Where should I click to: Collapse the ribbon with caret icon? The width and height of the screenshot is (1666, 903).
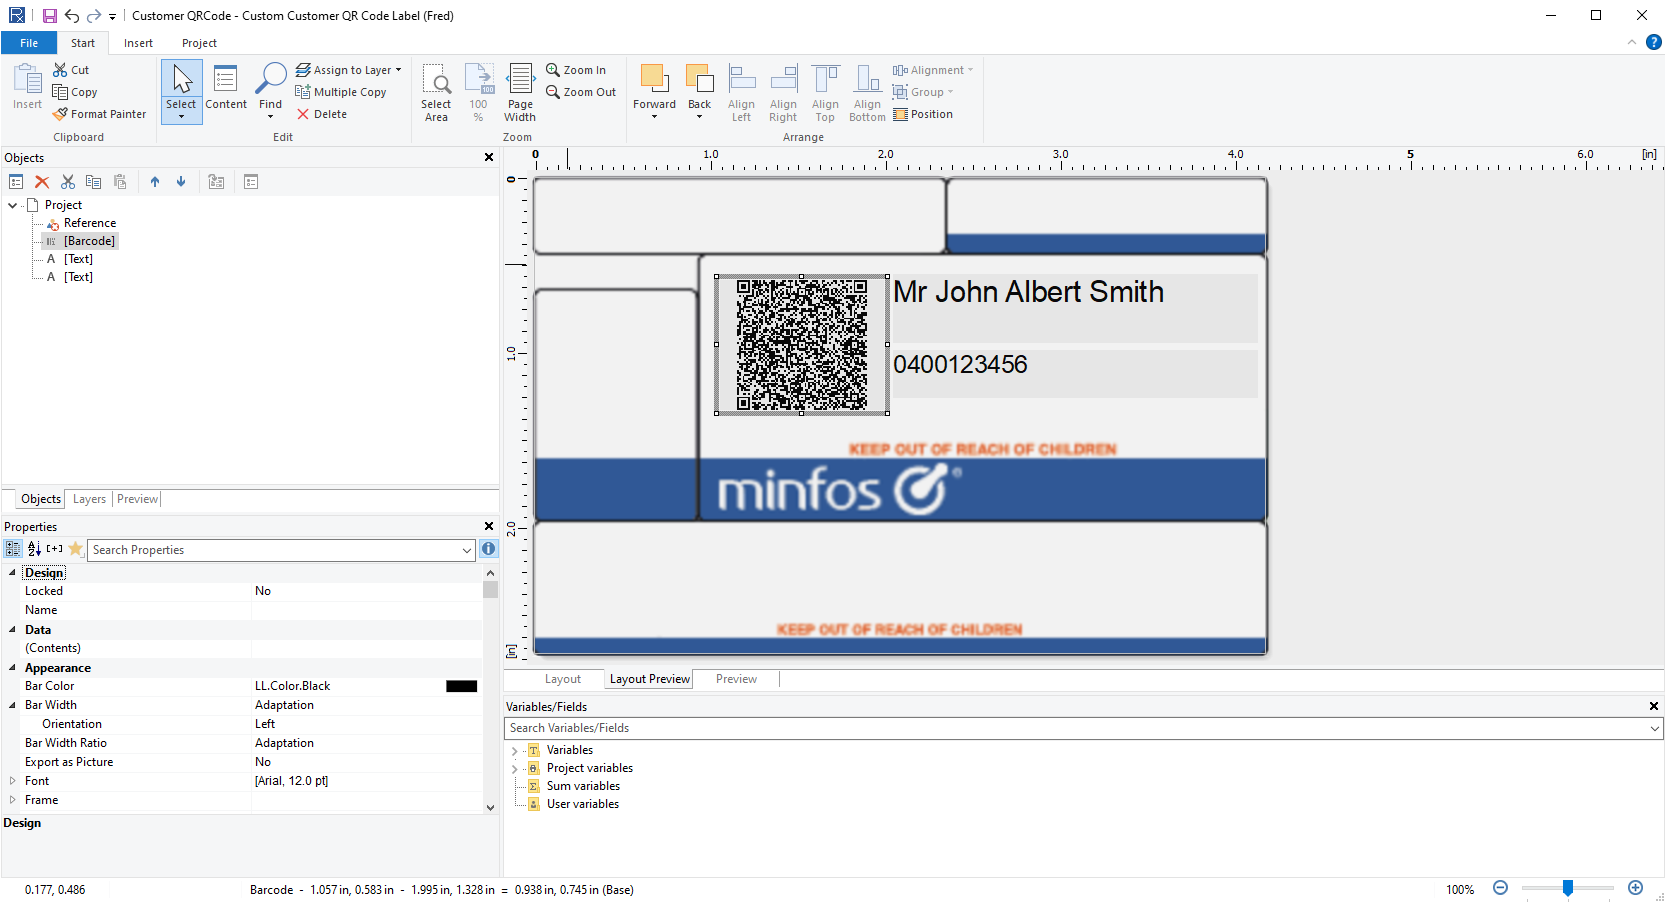(1632, 42)
